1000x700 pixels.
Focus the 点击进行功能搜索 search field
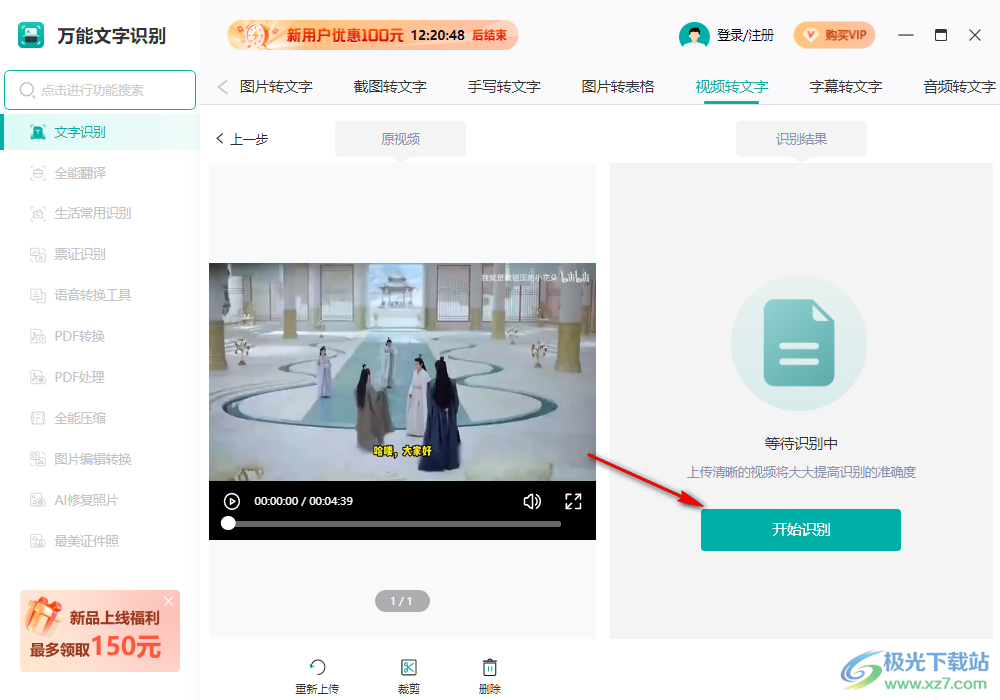pos(100,90)
